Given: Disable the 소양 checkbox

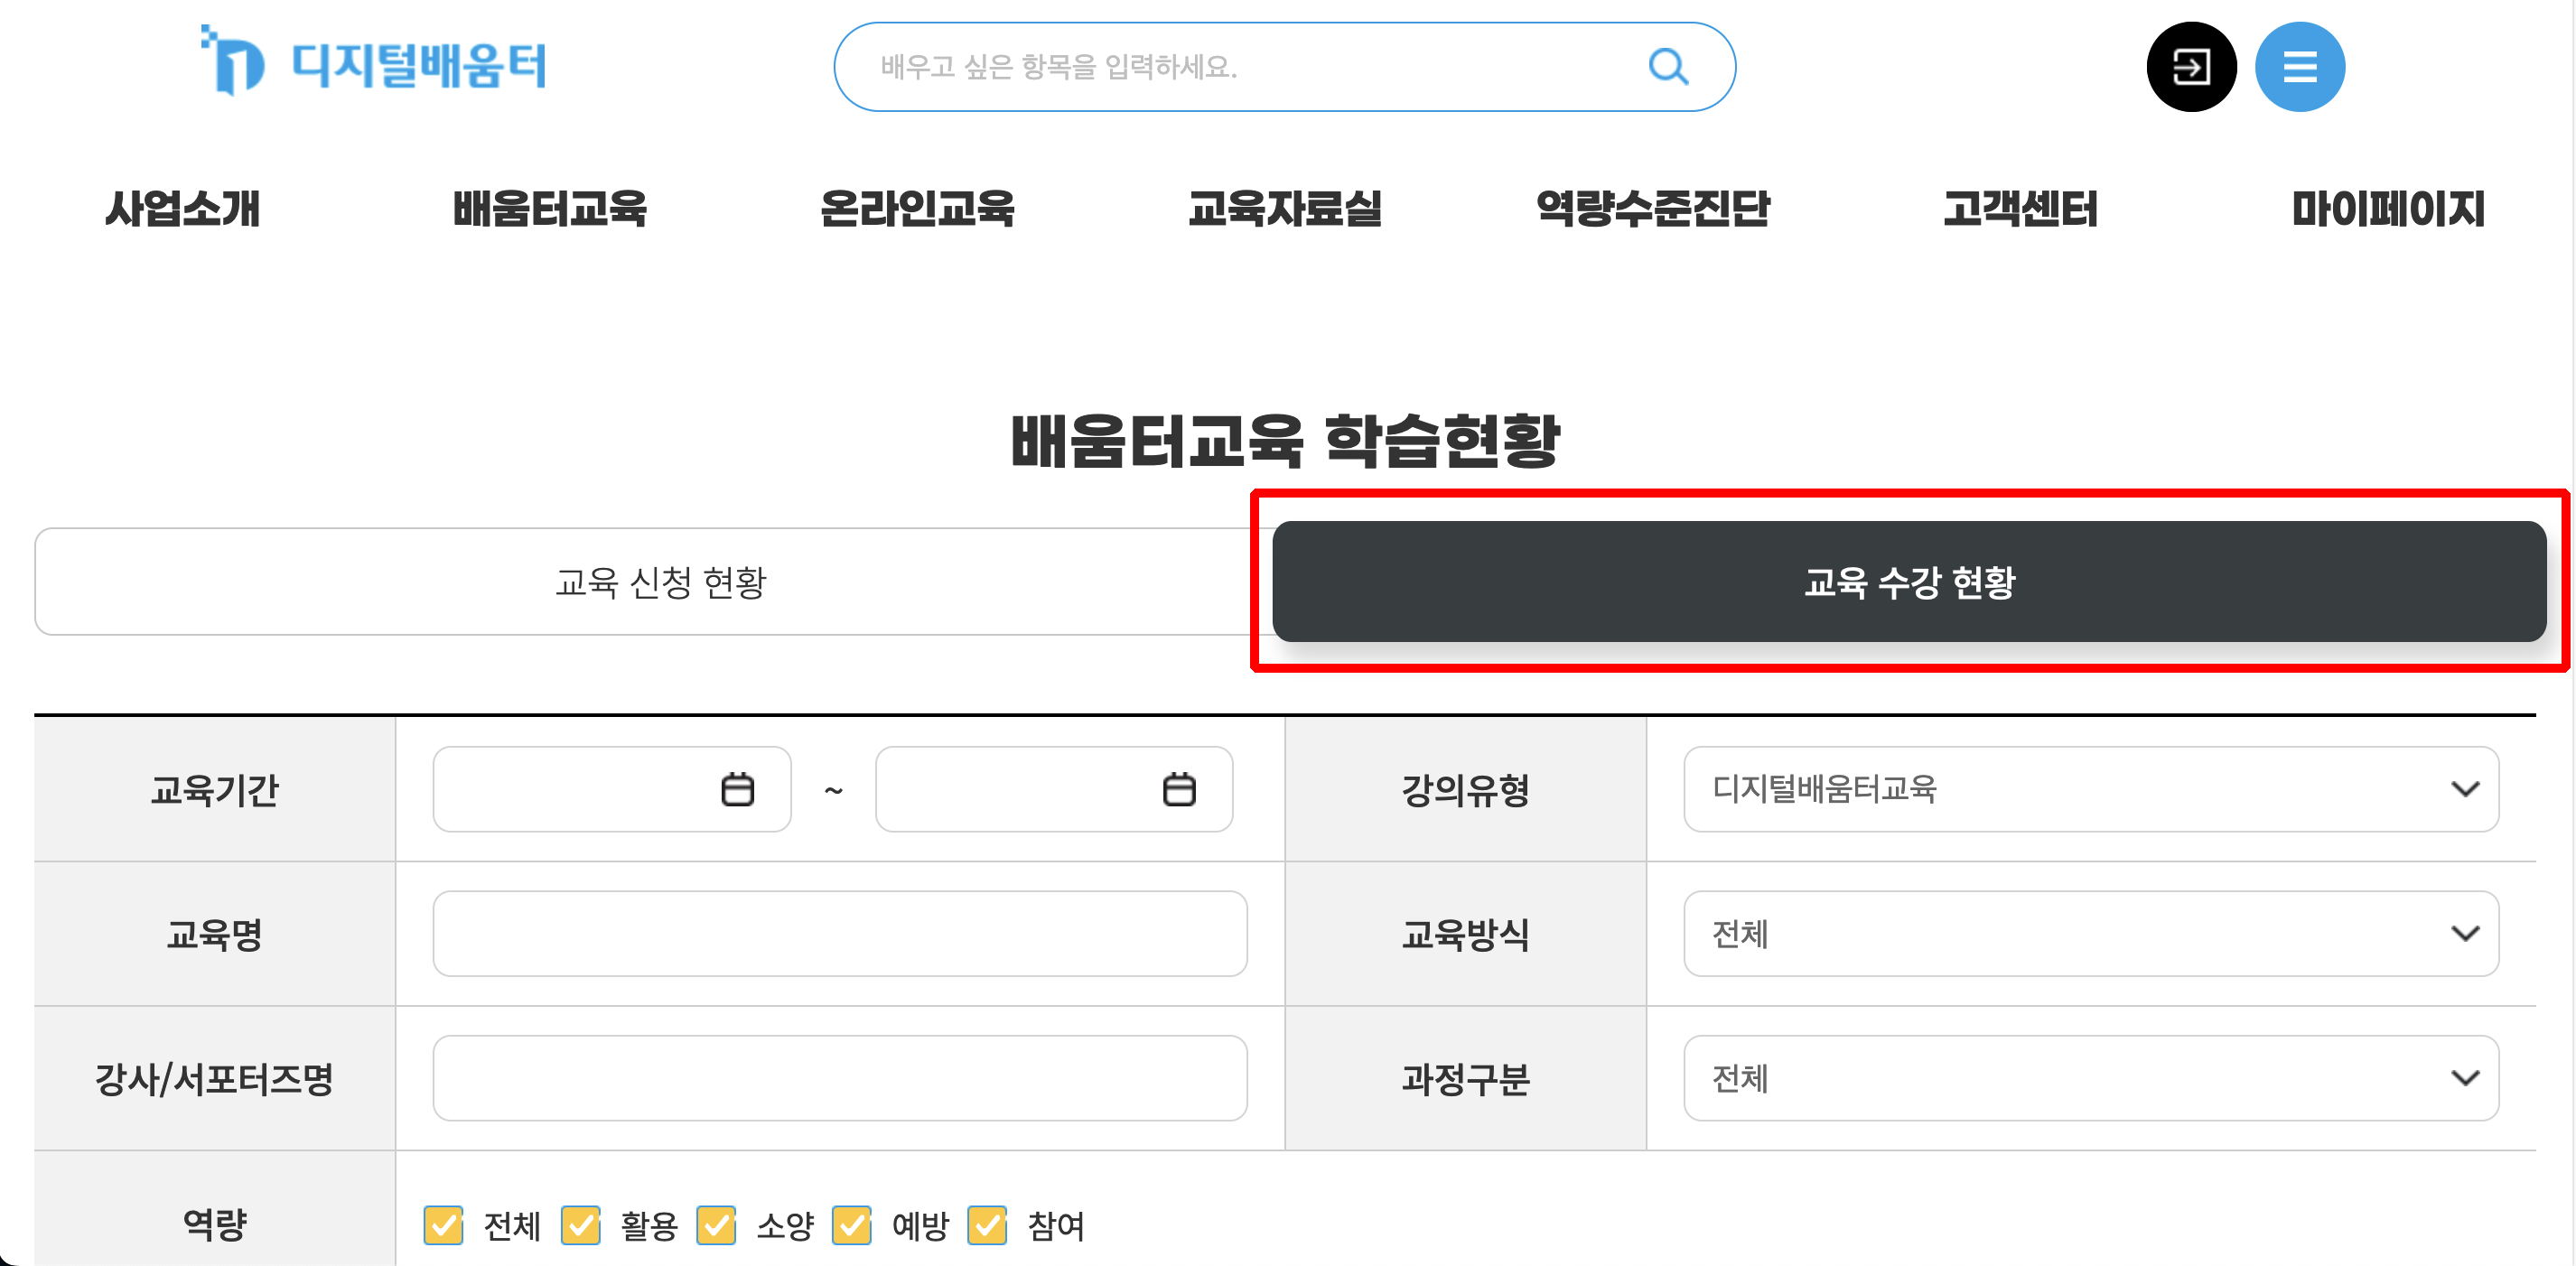Looking at the screenshot, I should click(716, 1225).
